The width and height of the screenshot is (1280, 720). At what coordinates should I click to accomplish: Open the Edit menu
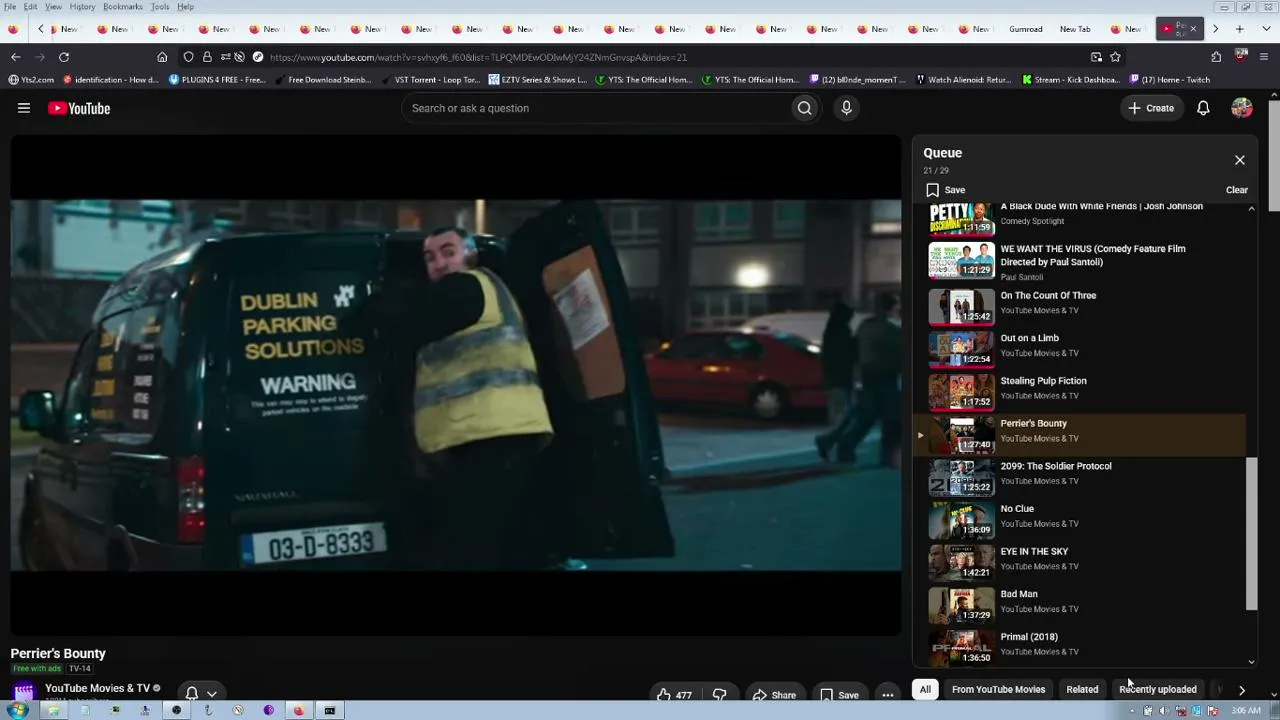[x=30, y=7]
